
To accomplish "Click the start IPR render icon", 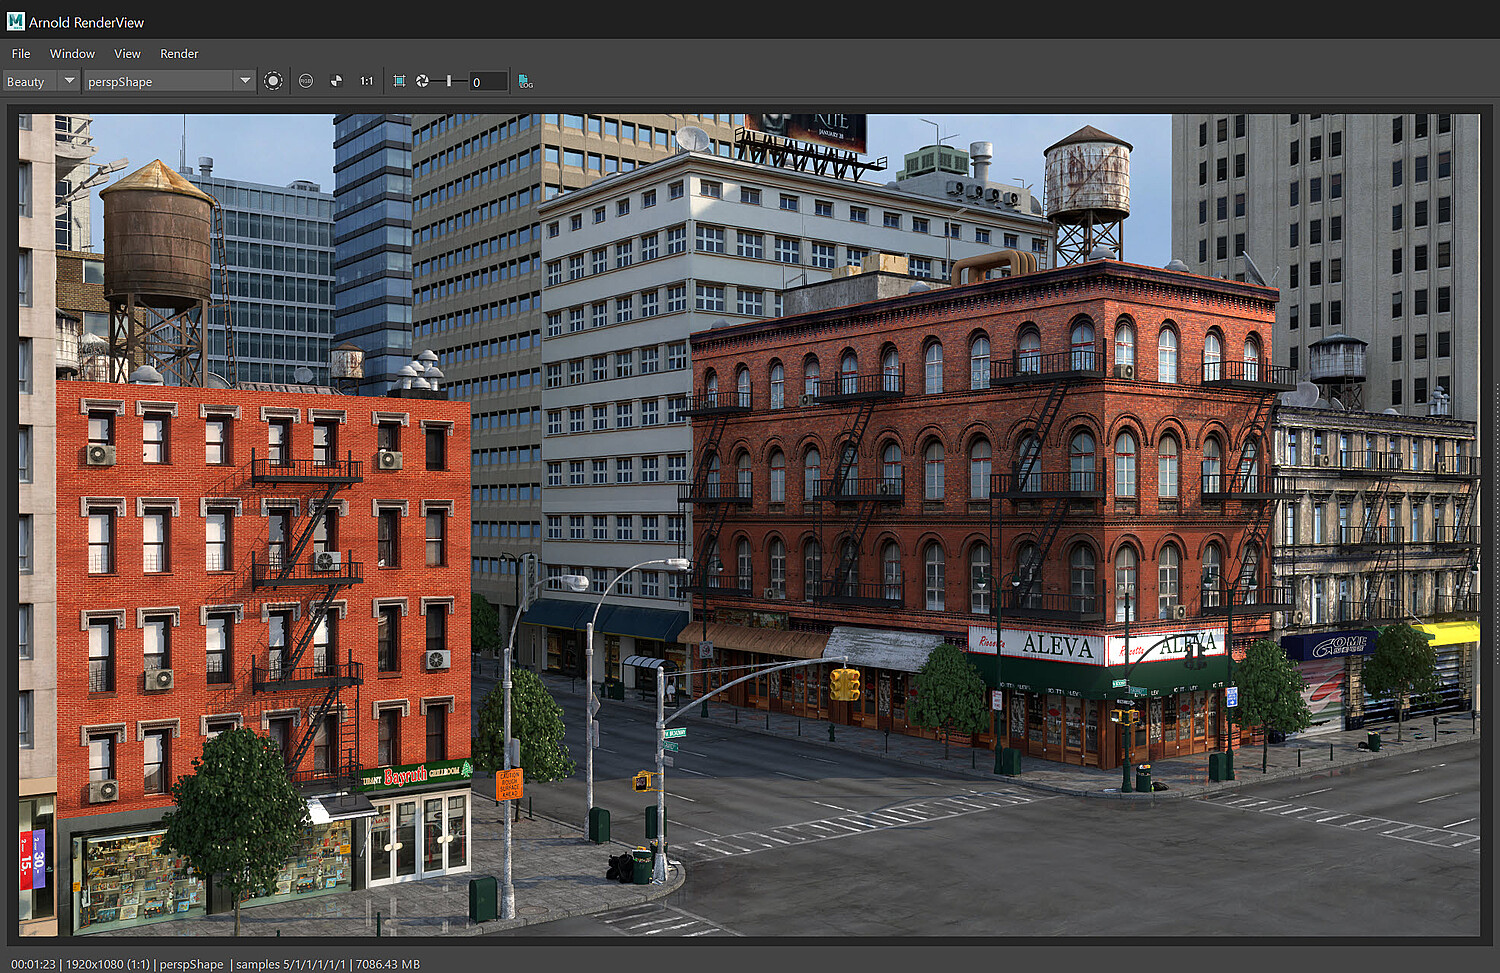I will (273, 81).
